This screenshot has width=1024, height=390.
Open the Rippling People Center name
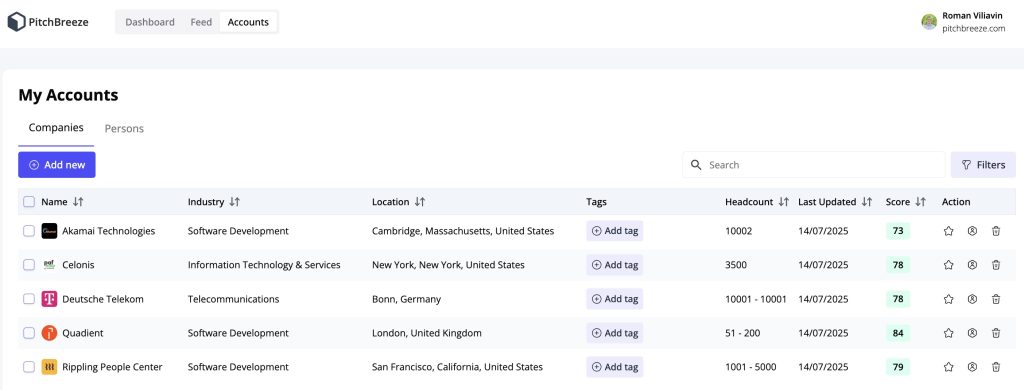coord(112,366)
